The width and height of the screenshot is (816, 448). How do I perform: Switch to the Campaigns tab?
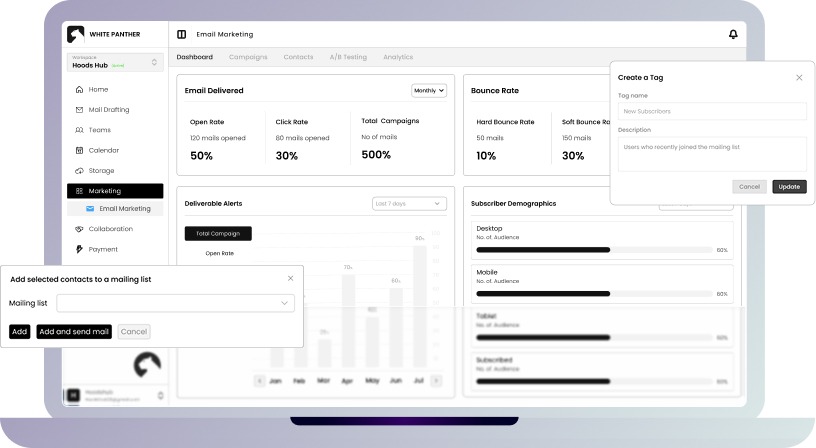point(248,57)
